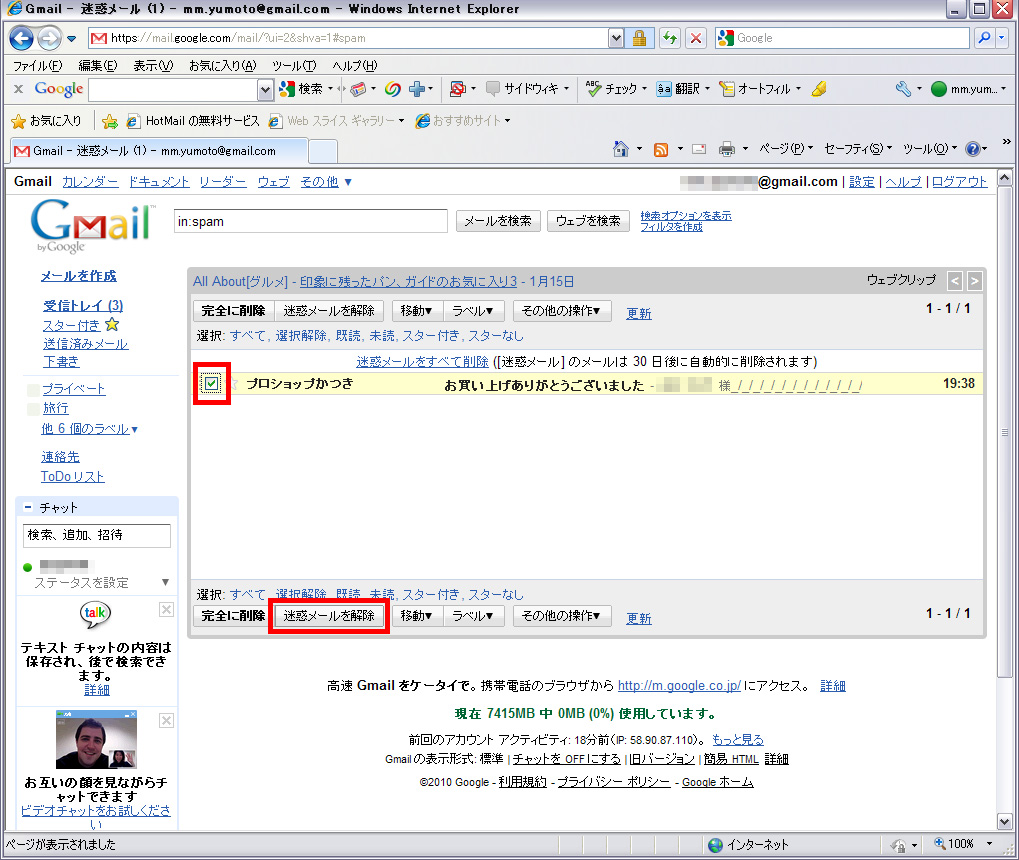Open the bottom その他の操作 dropdown
Screen dimensions: 1019x860
[x=561, y=616]
